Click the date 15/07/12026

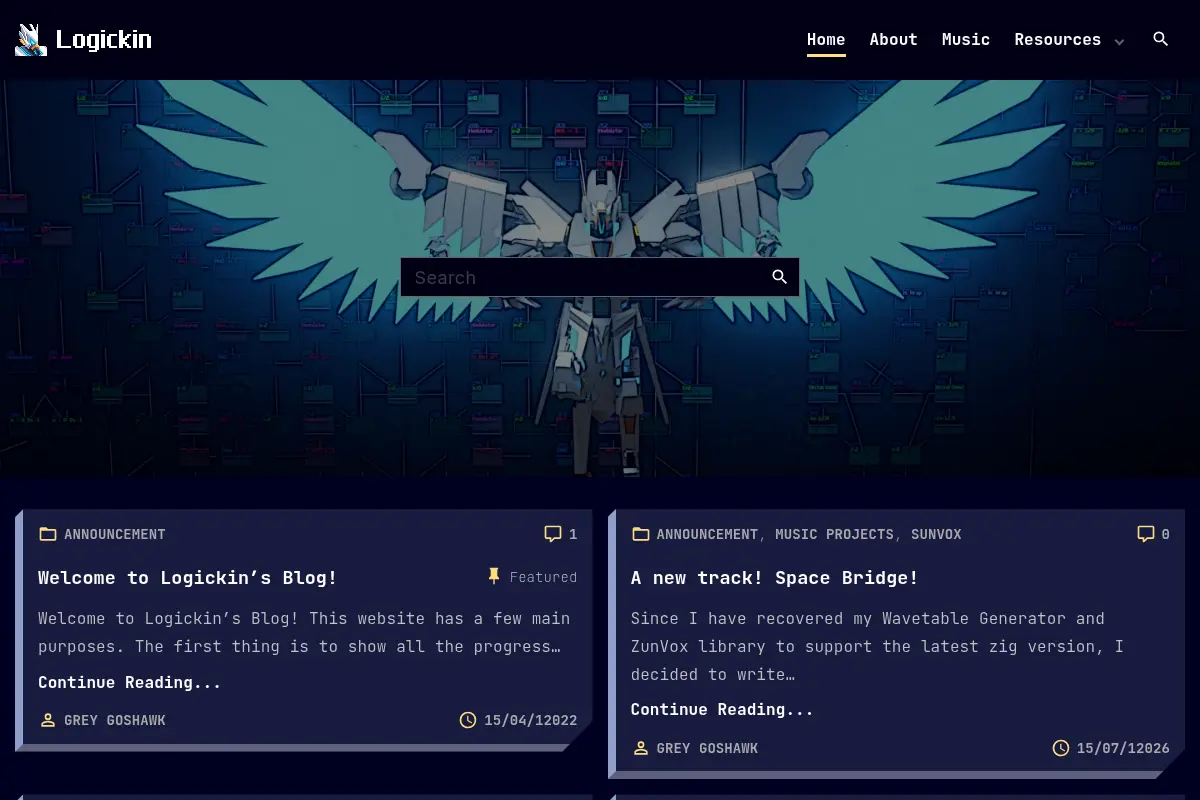(1124, 748)
